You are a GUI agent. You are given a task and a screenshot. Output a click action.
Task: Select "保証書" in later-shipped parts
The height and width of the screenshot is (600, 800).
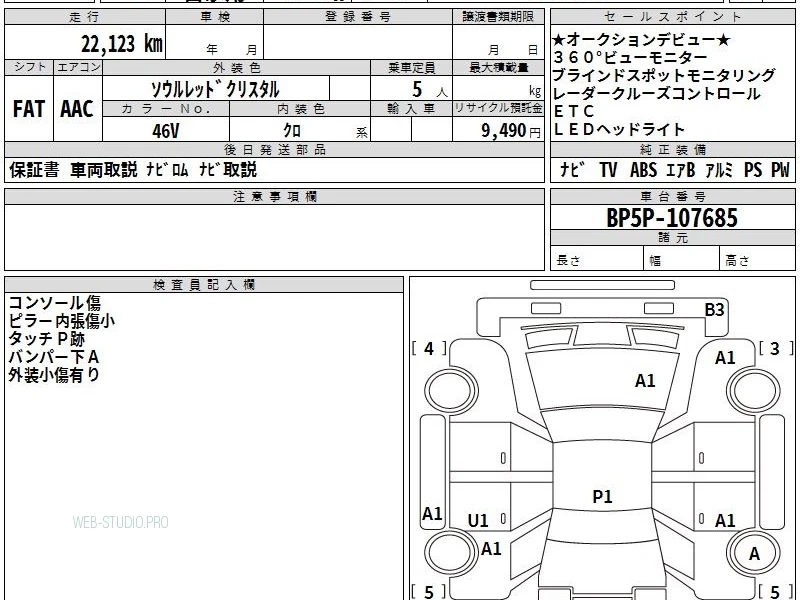pyautogui.click(x=34, y=170)
